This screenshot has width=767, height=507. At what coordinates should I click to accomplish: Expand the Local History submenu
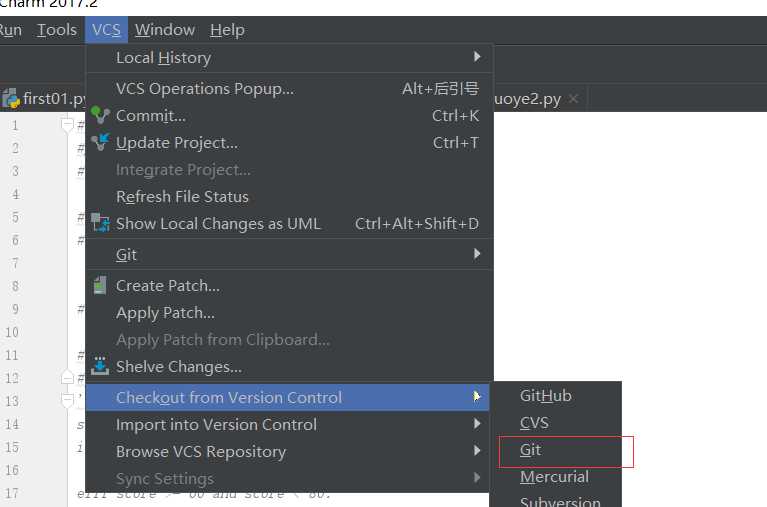click(289, 58)
